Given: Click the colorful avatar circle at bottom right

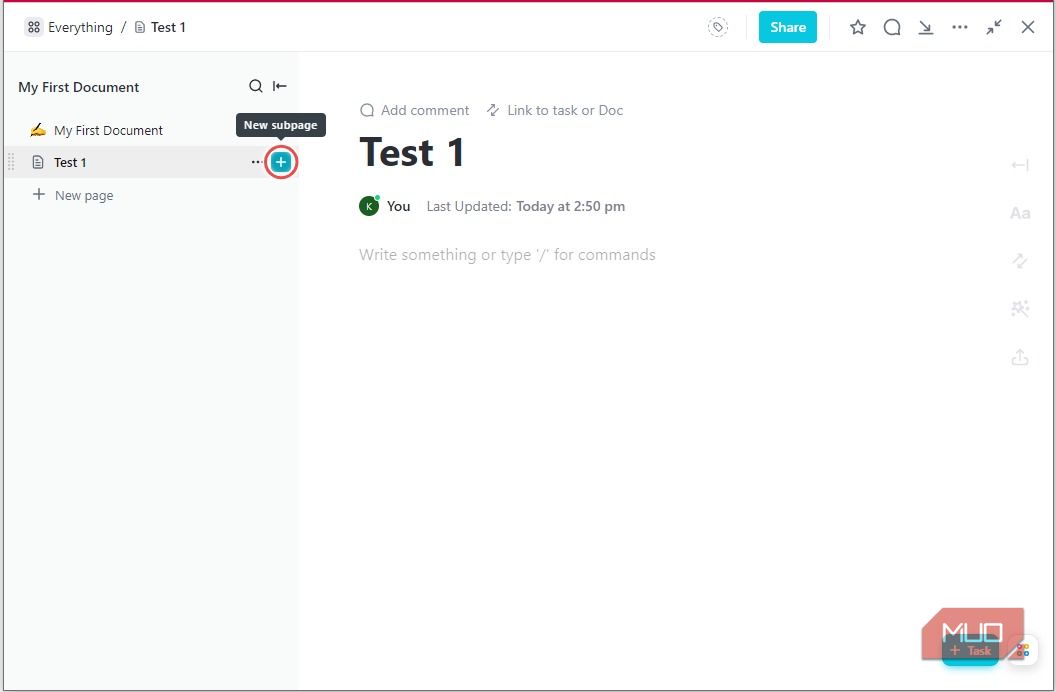Looking at the screenshot, I should (x=1021, y=650).
